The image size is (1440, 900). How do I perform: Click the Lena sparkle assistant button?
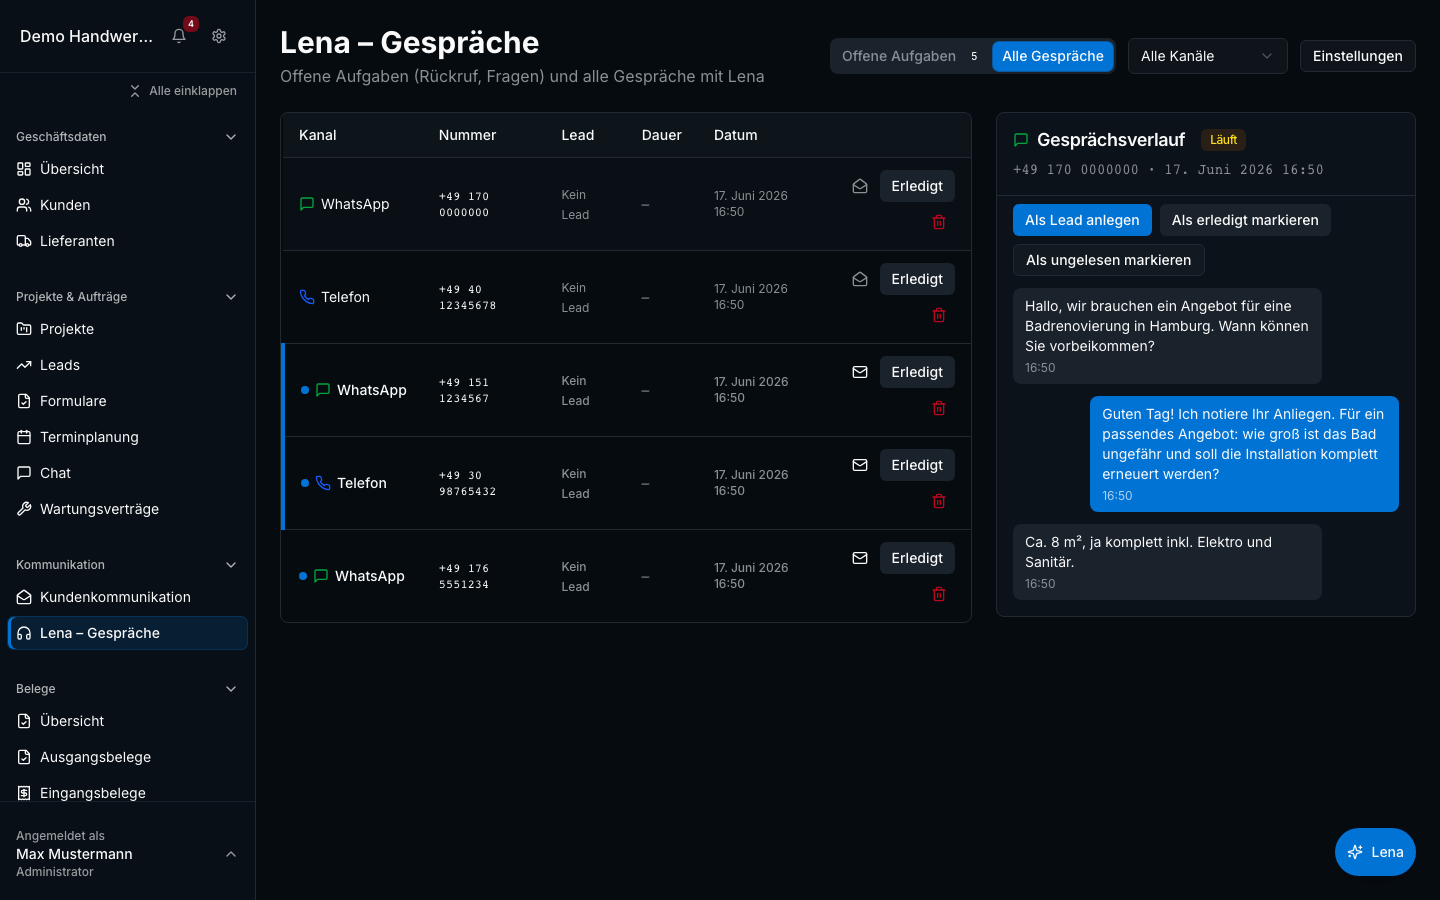tap(1375, 852)
